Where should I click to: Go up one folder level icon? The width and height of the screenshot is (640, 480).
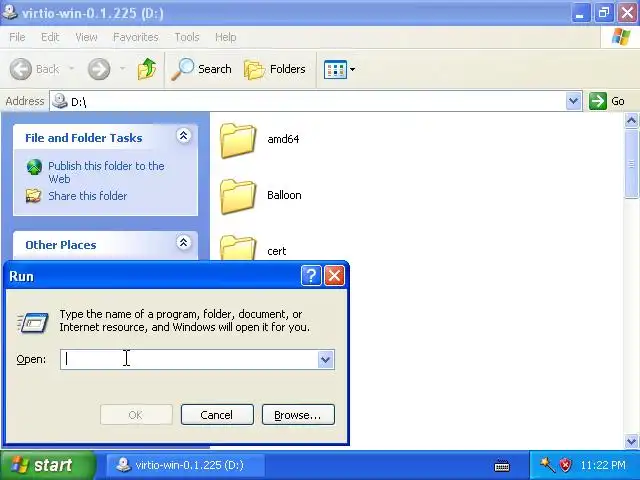[x=147, y=69]
